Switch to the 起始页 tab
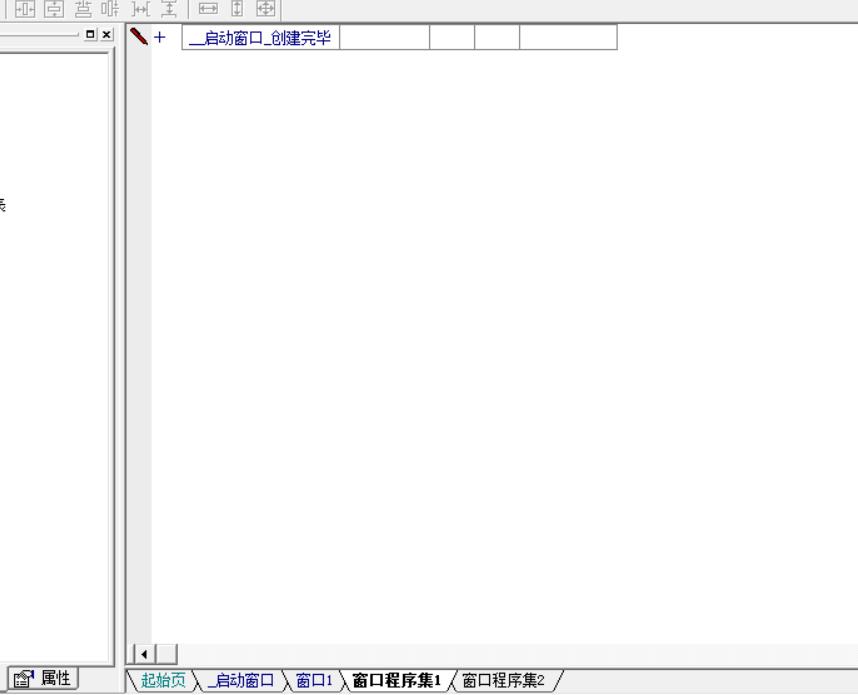 click(162, 681)
